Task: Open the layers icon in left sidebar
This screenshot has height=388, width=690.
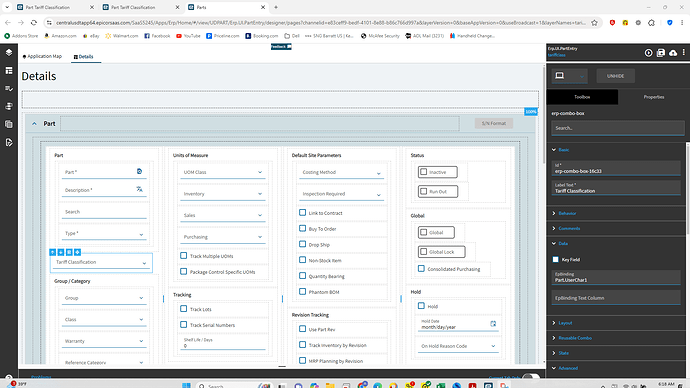Action: point(9,52)
